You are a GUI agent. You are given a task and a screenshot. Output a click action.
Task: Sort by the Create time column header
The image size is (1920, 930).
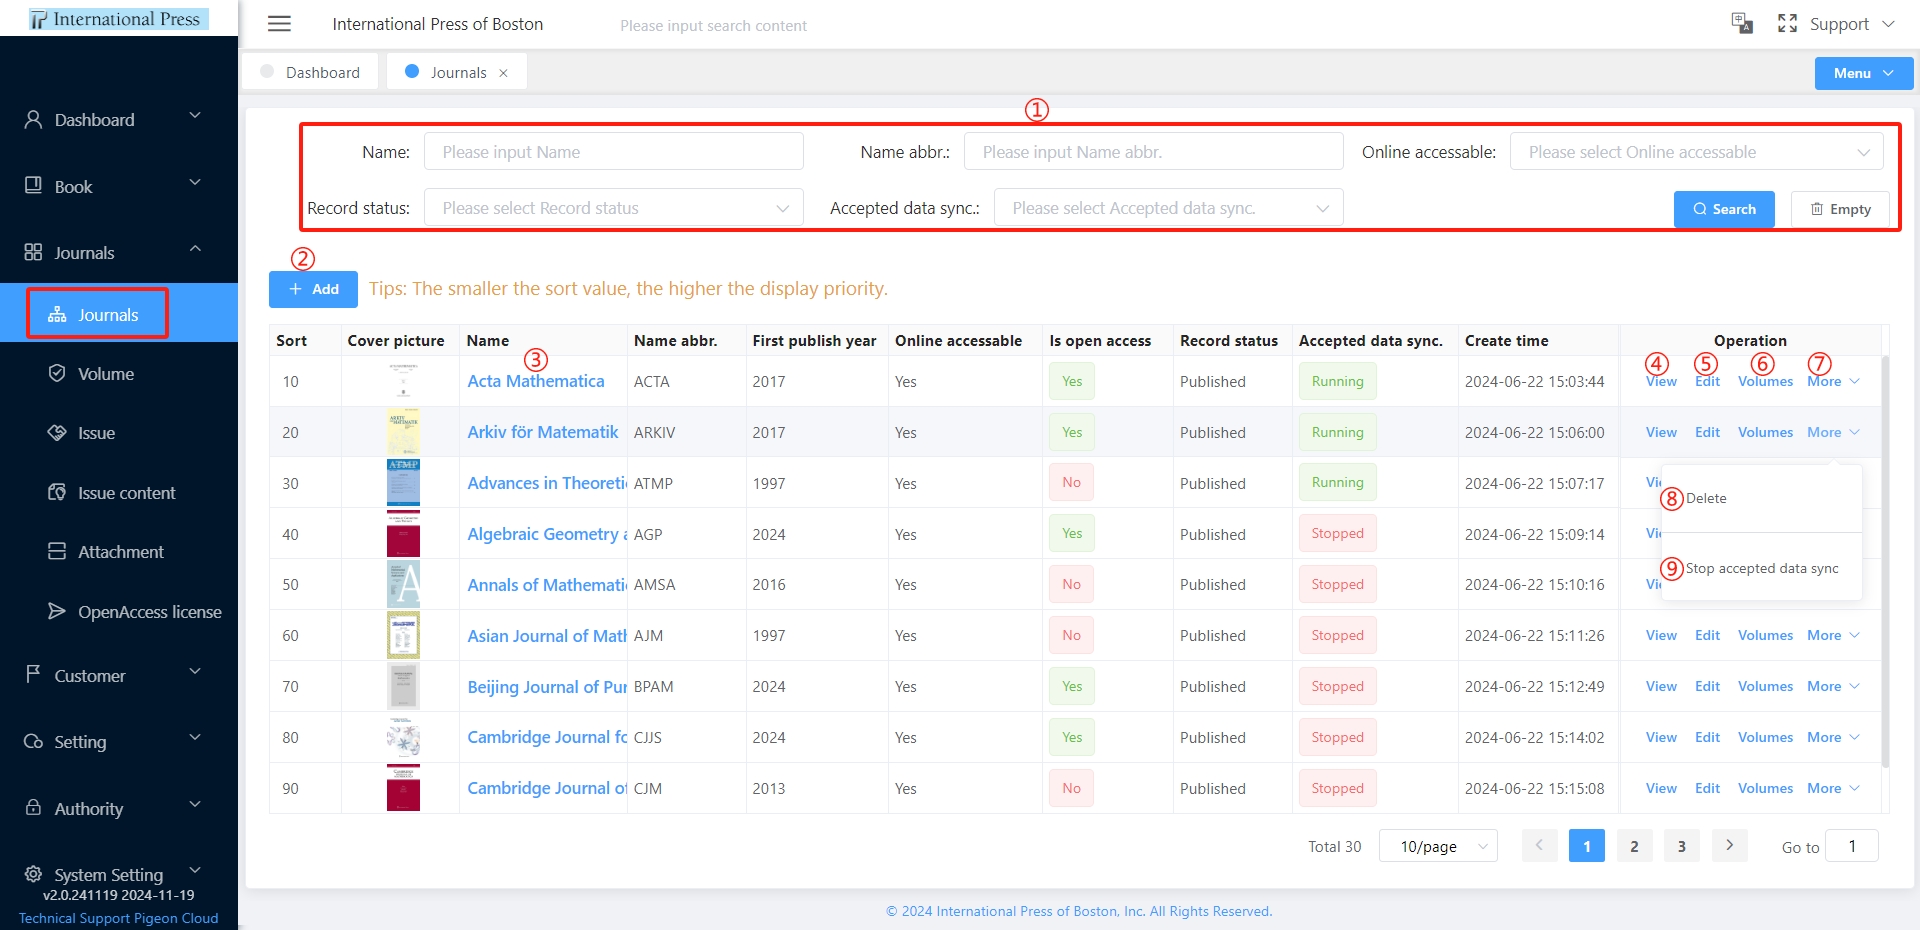1506,340
